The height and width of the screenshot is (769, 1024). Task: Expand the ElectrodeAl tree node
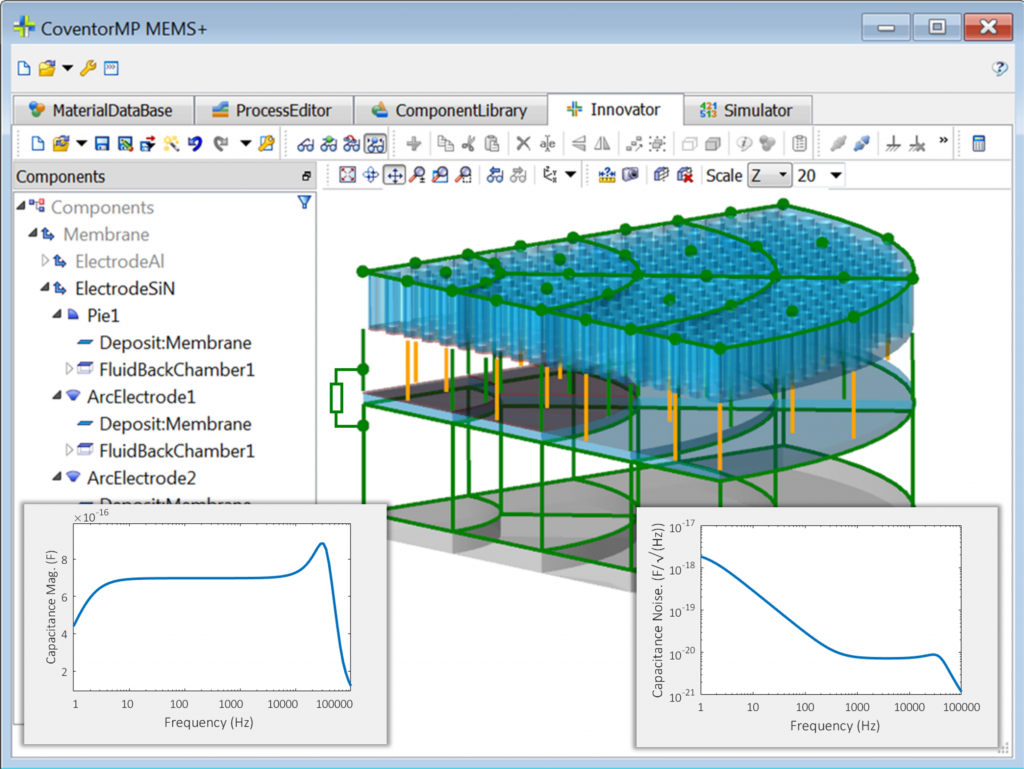click(44, 261)
